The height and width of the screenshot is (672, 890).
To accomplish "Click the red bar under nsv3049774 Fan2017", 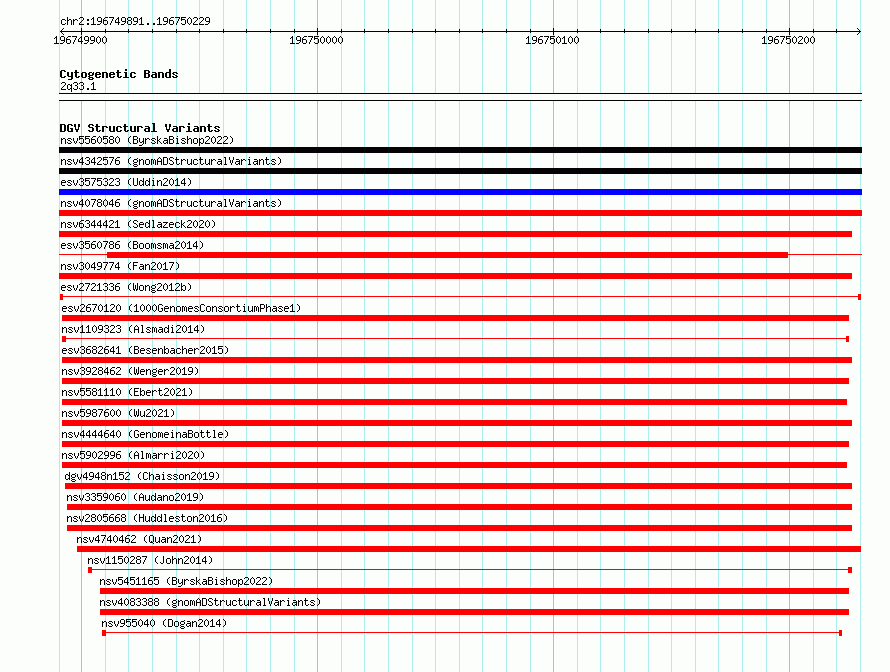I will coord(455,276).
